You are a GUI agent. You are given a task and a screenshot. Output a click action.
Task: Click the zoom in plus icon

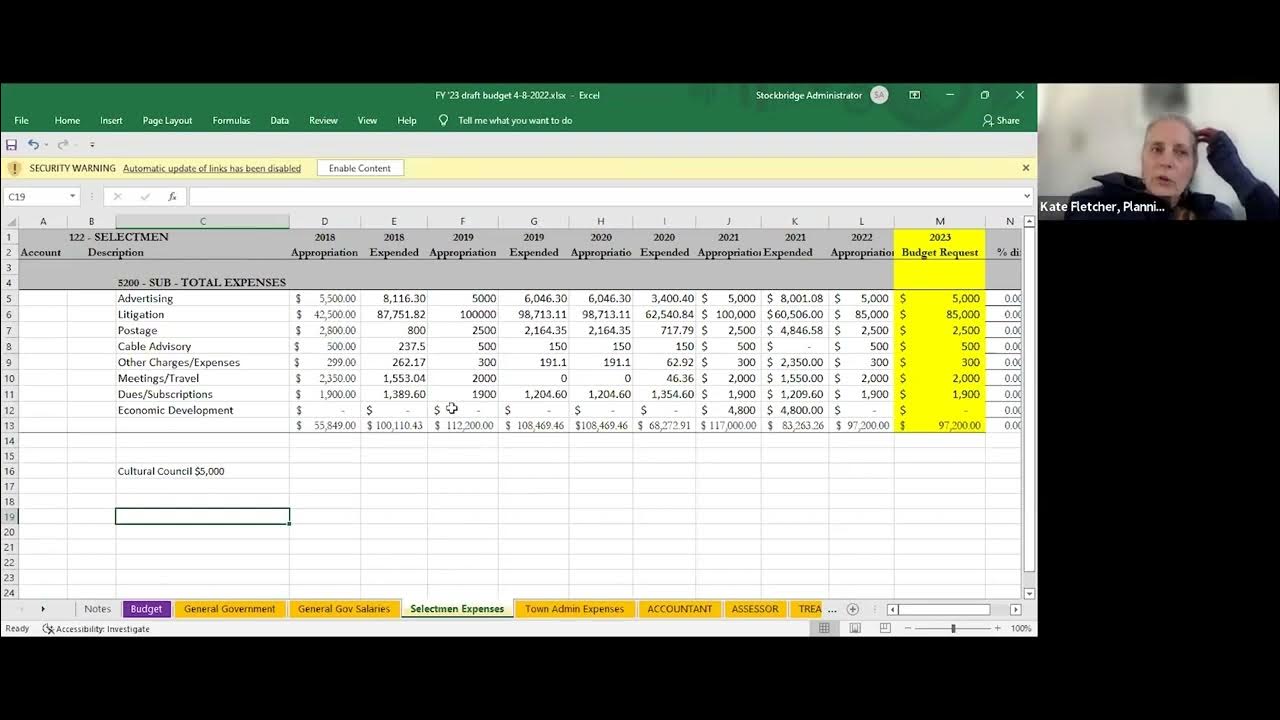coord(997,628)
